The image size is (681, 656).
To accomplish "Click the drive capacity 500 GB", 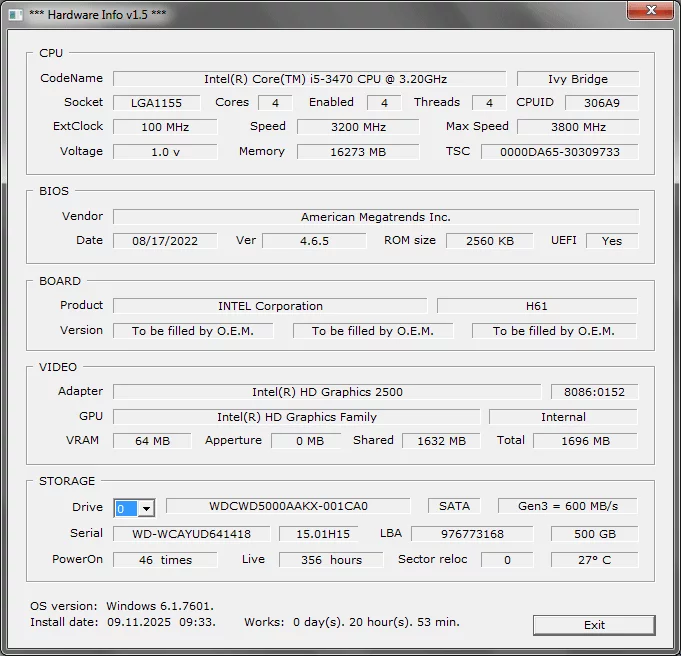I will pos(595,534).
